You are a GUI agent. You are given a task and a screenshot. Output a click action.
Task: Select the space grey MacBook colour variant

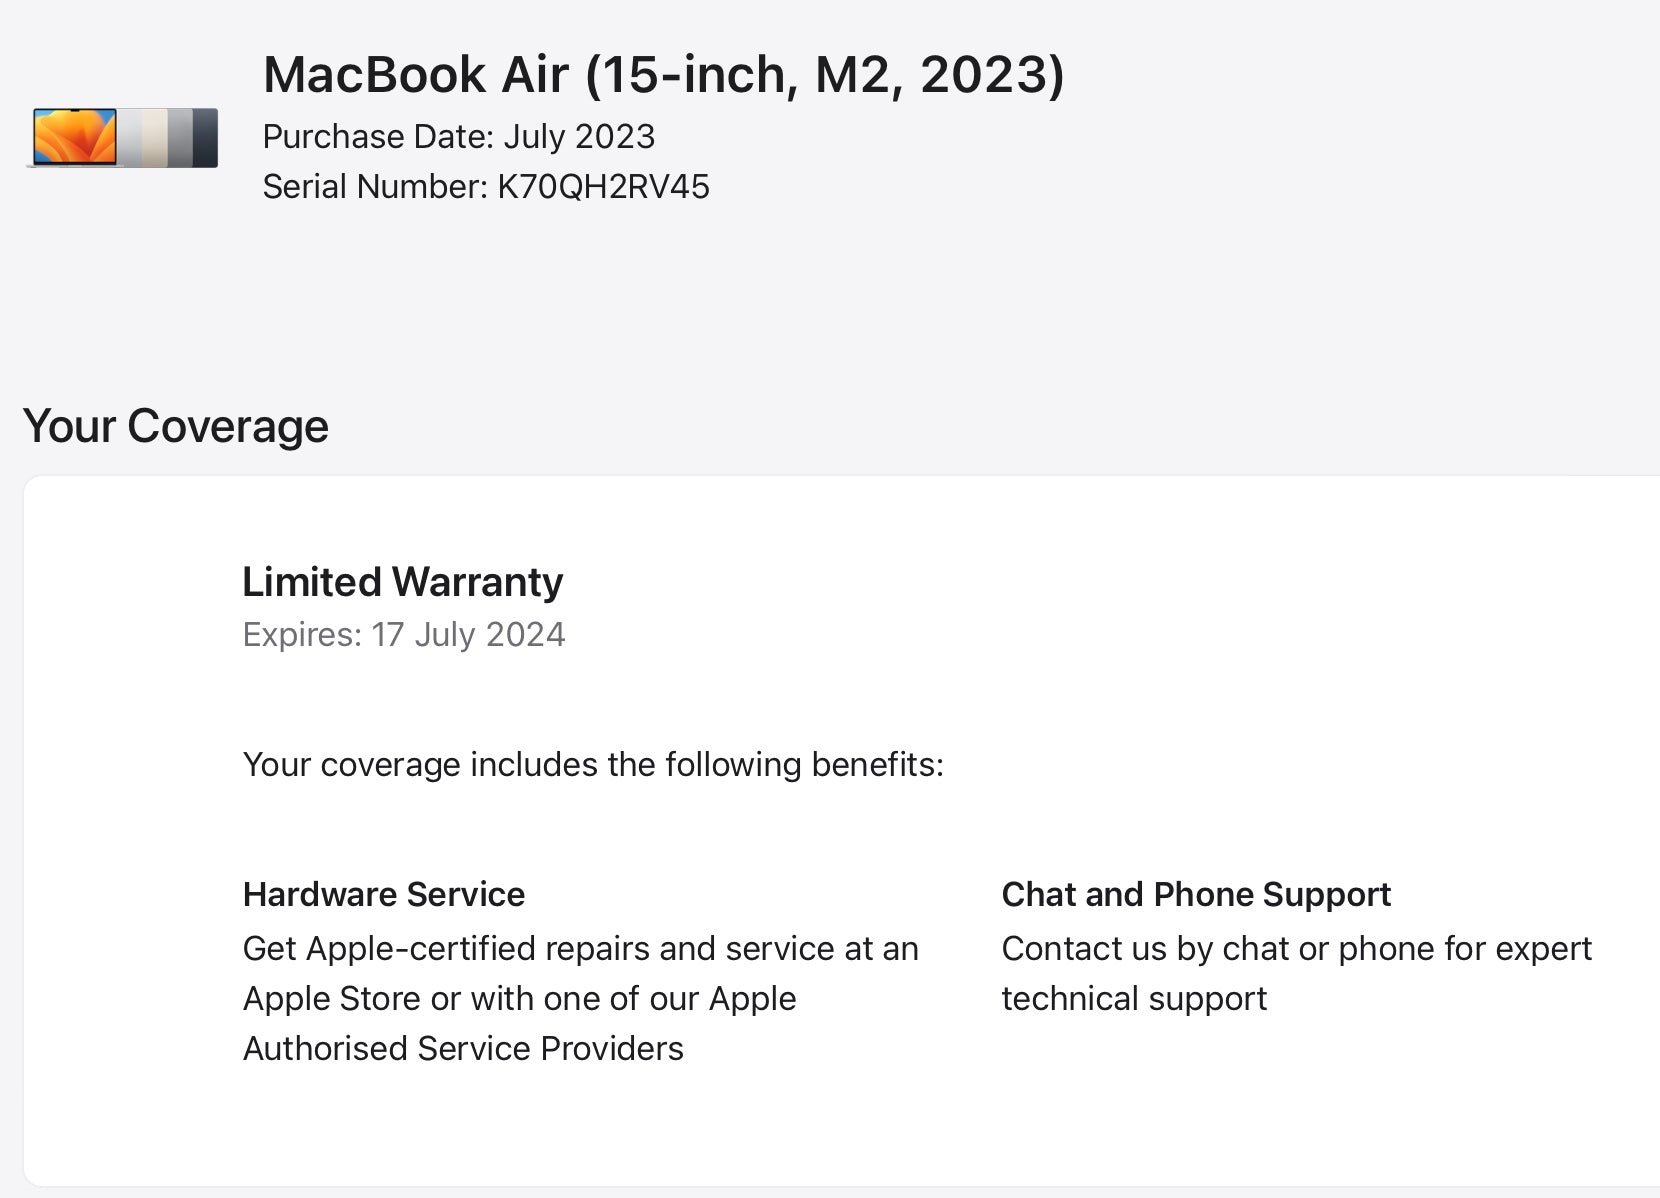click(x=180, y=137)
